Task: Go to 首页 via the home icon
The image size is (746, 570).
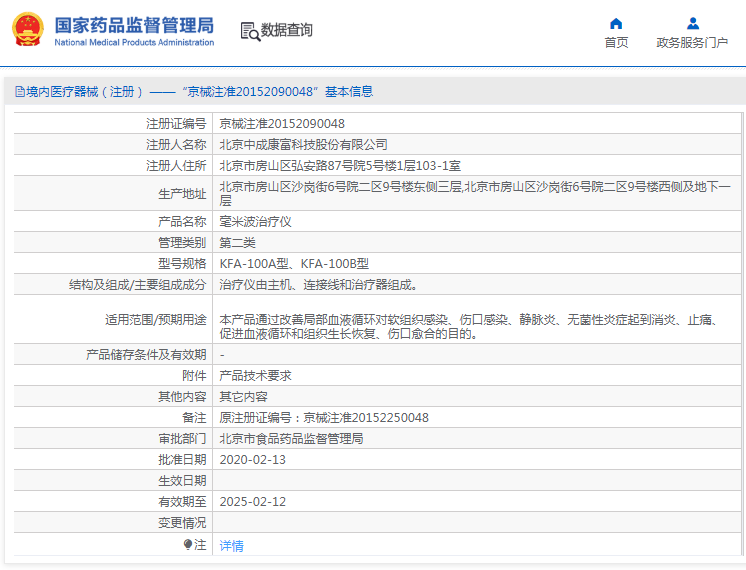Action: (x=616, y=23)
